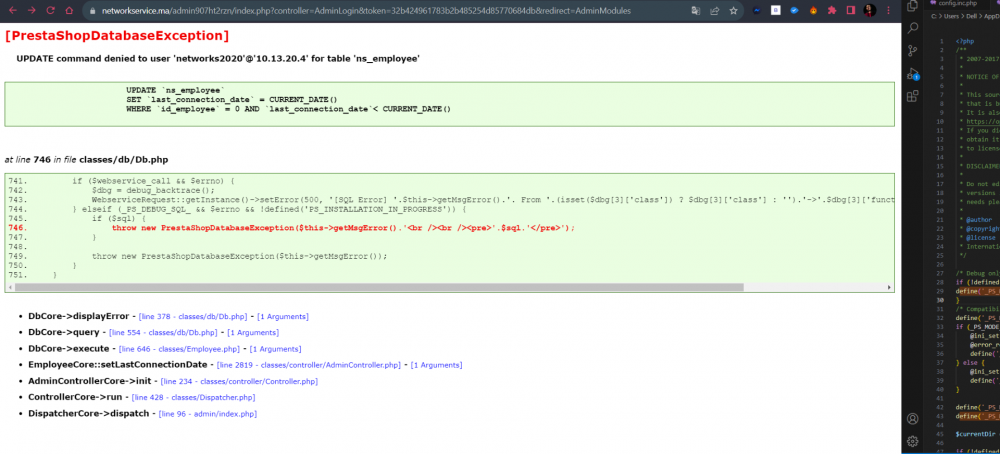Click the https:// link on VS Code line 10
The width and height of the screenshot is (1000, 454).
[981, 121]
